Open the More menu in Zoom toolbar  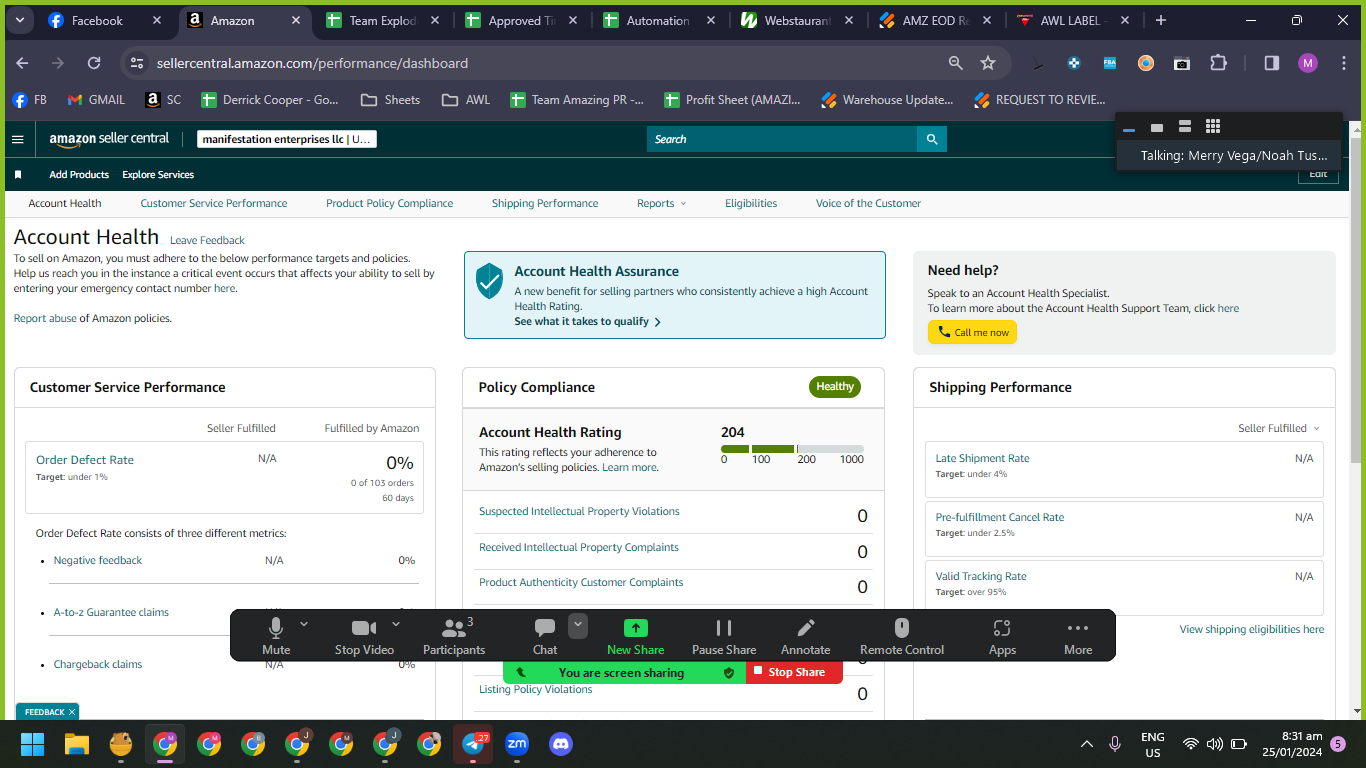1078,636
